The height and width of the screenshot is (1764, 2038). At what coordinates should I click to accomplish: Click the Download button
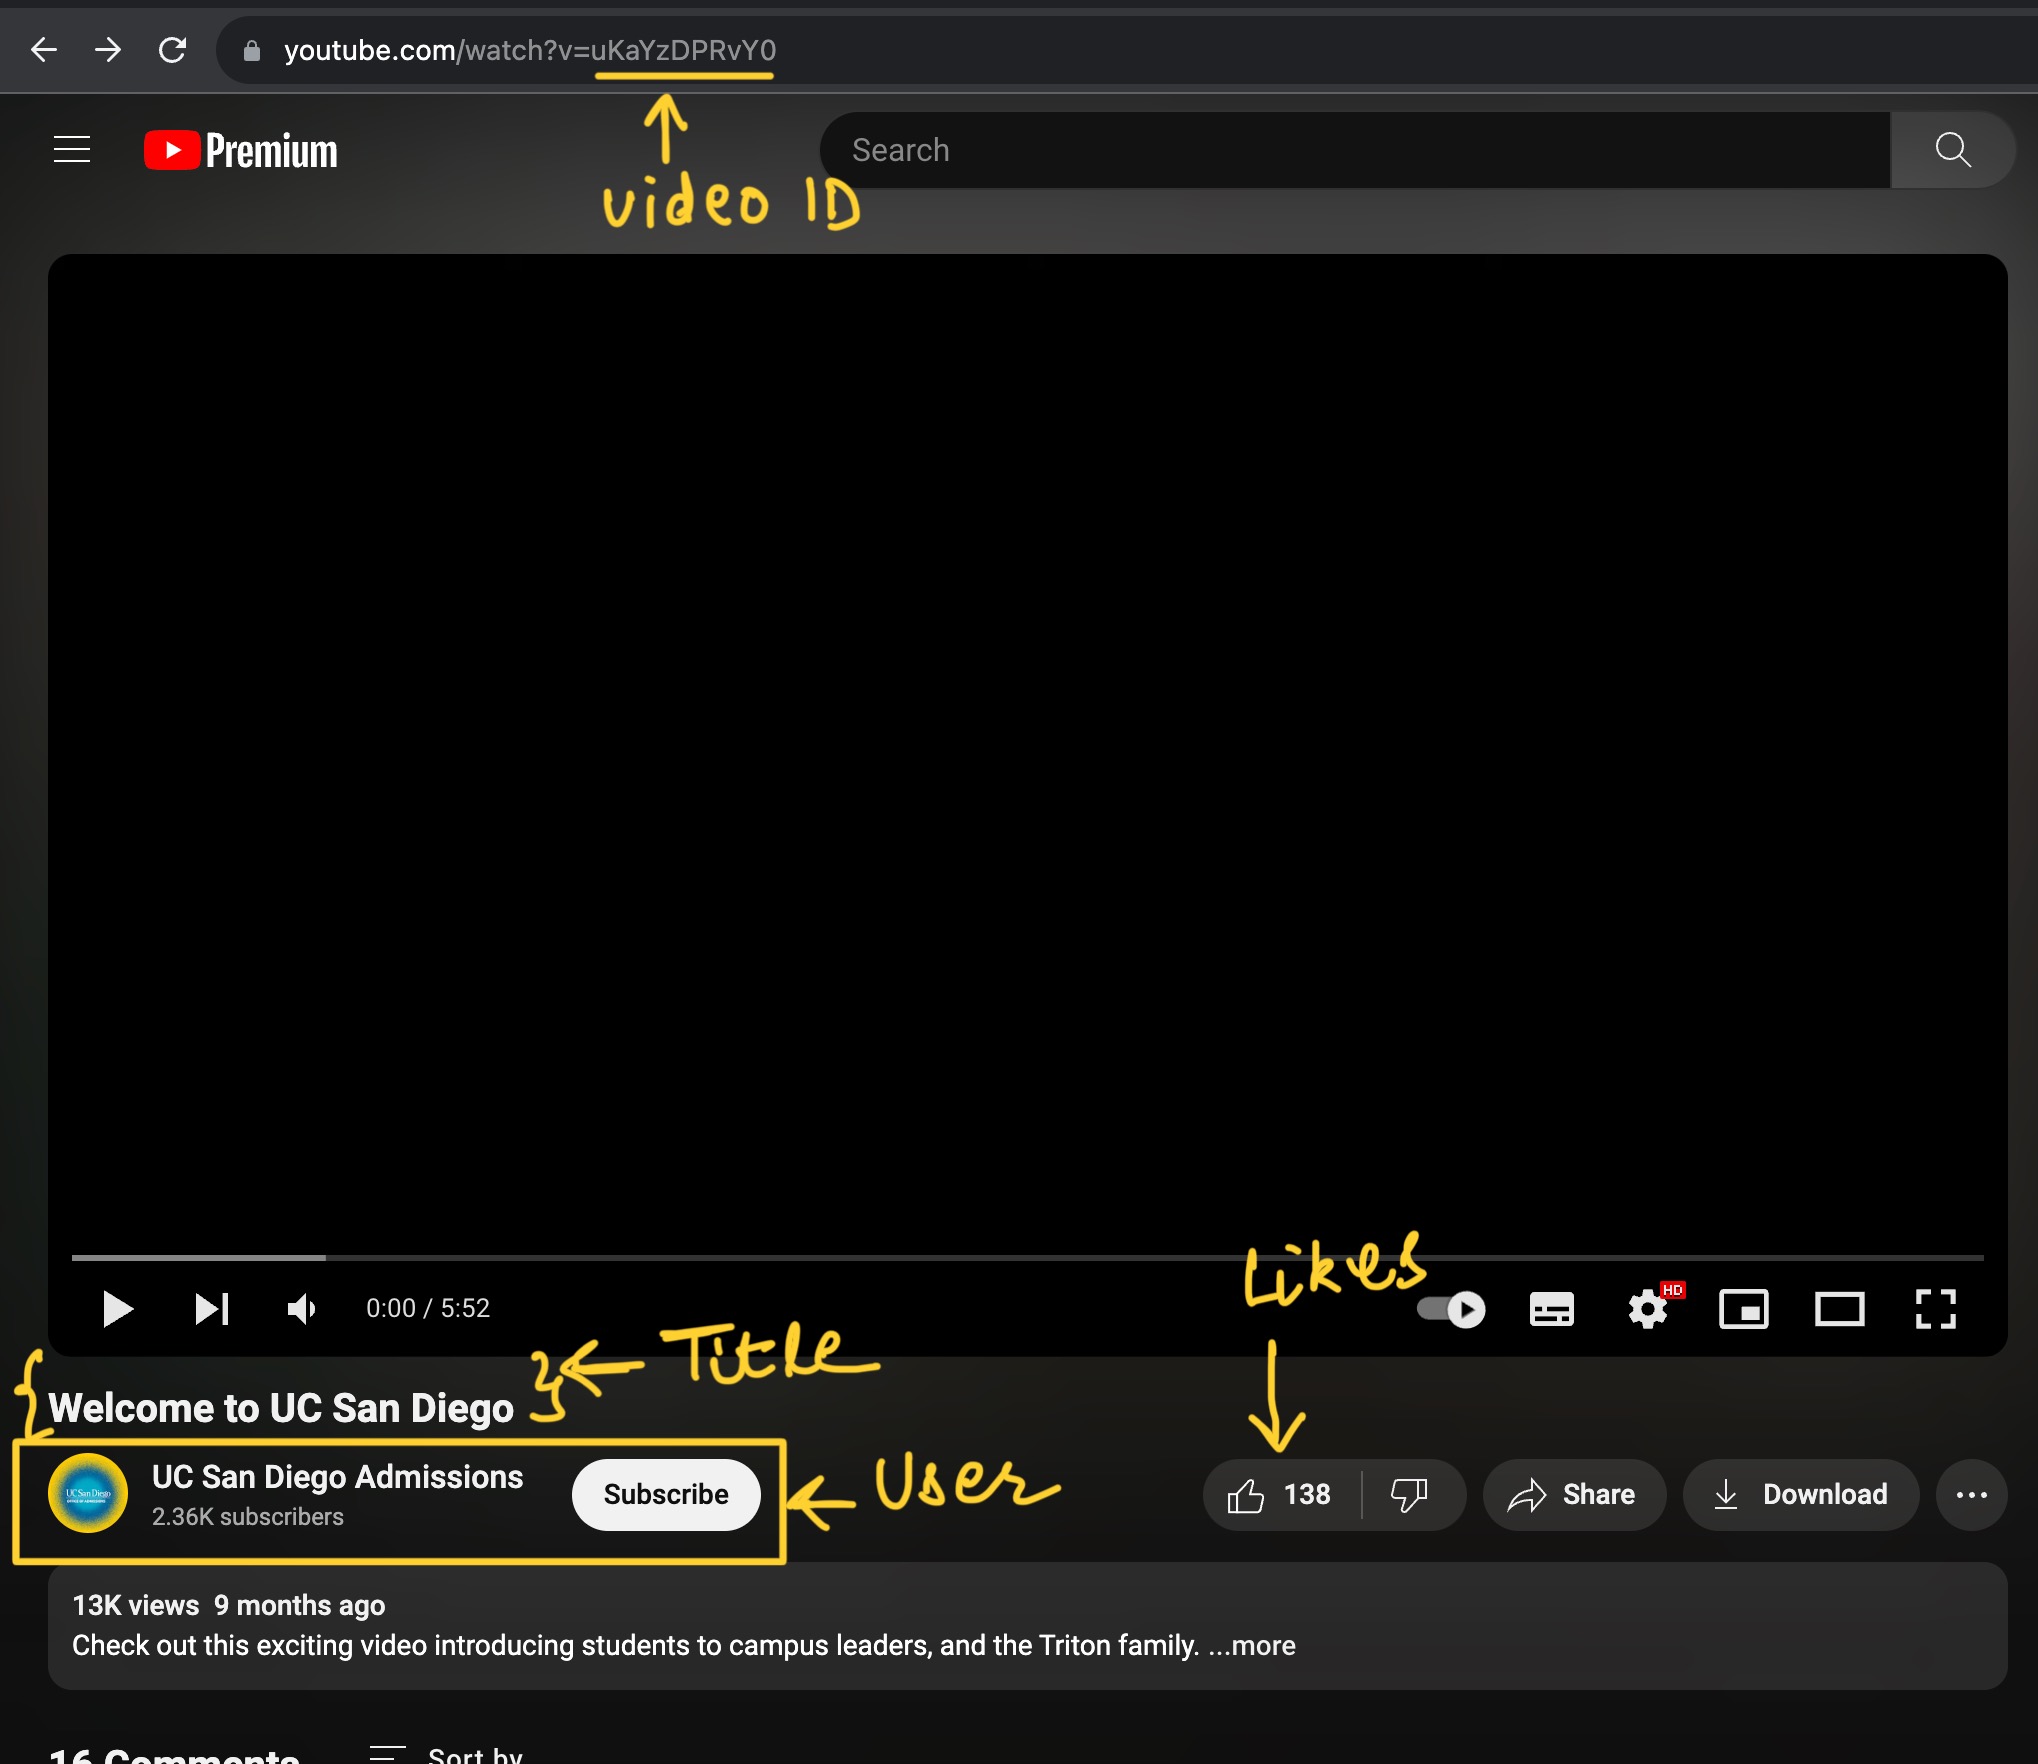click(x=1801, y=1495)
